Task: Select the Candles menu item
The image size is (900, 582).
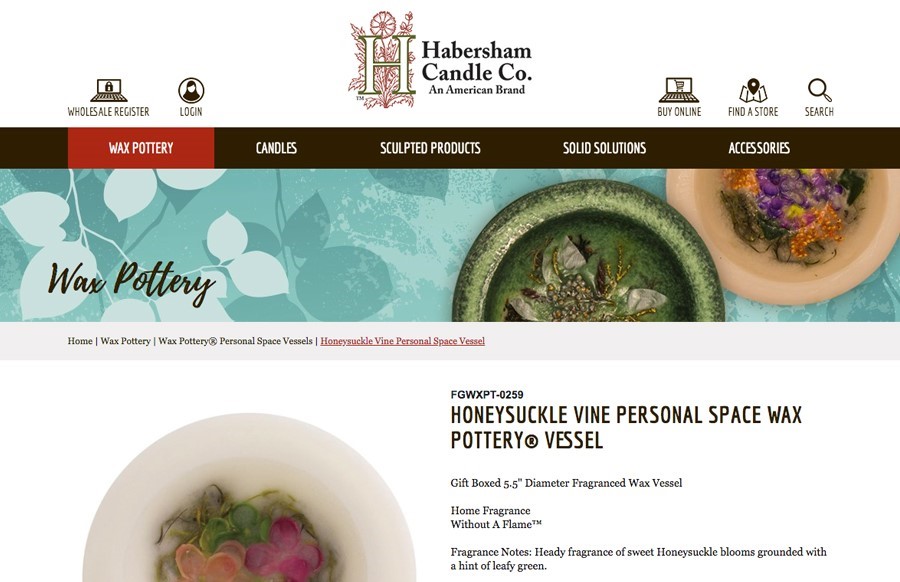Action: pyautogui.click(x=276, y=148)
